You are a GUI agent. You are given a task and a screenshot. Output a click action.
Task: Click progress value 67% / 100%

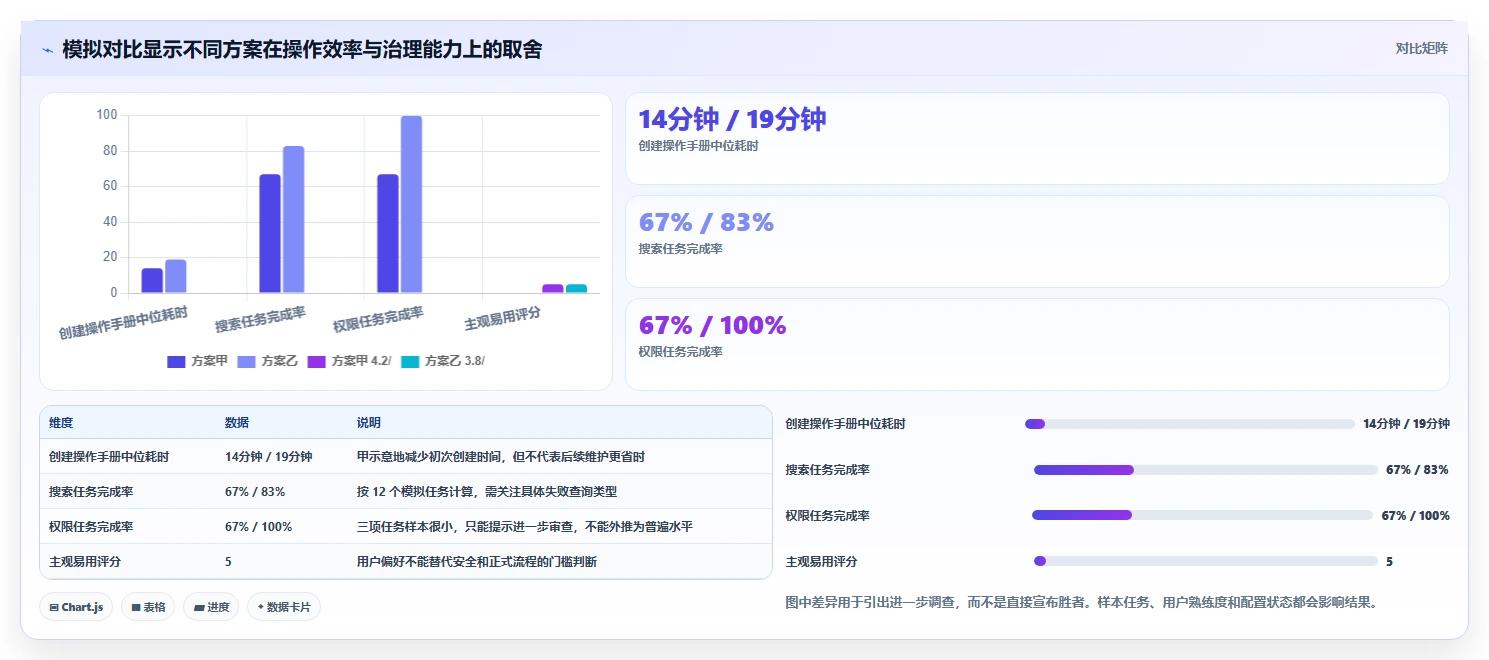click(1415, 516)
